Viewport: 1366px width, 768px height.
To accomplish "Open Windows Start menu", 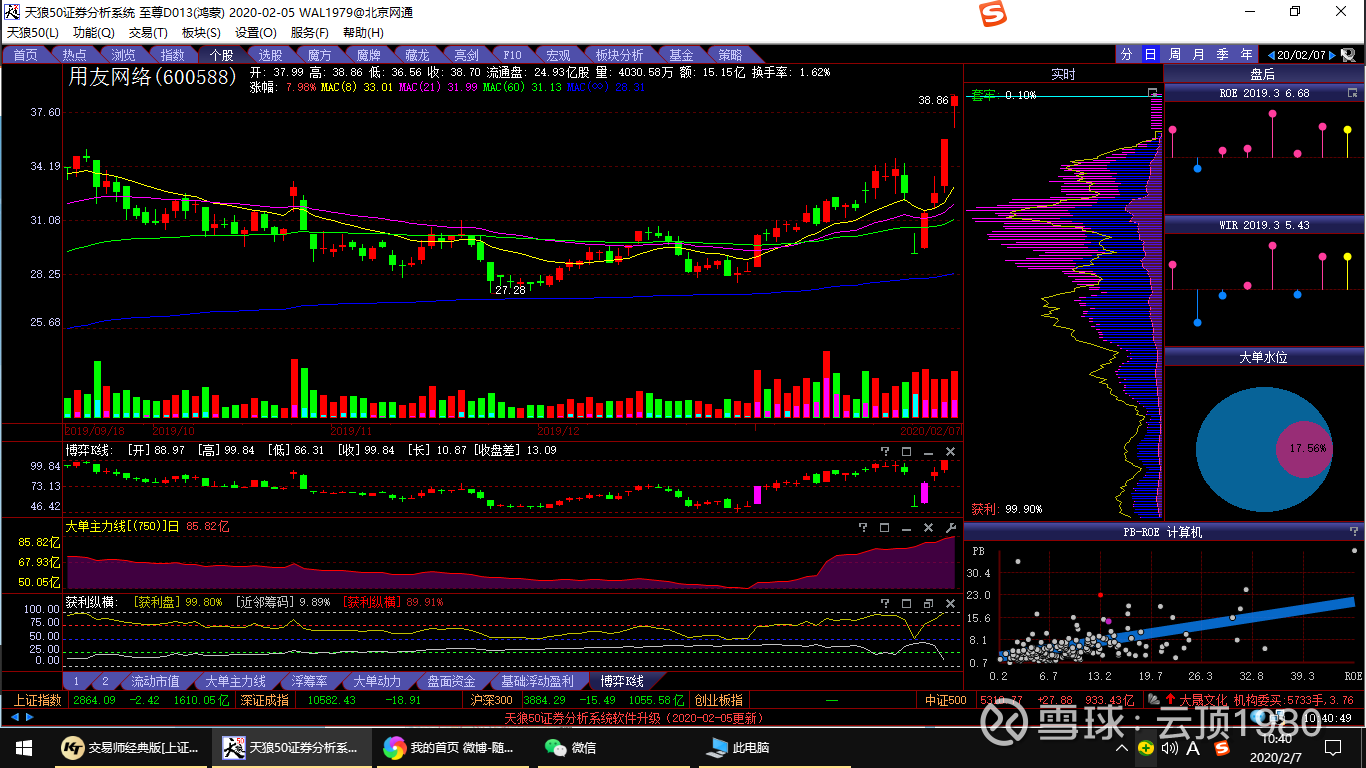I will tap(23, 747).
